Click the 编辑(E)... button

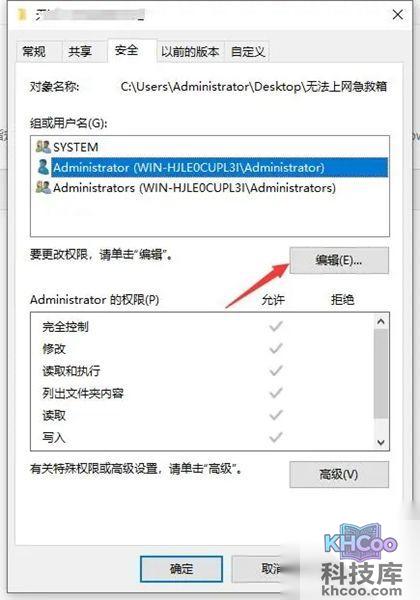tap(339, 260)
